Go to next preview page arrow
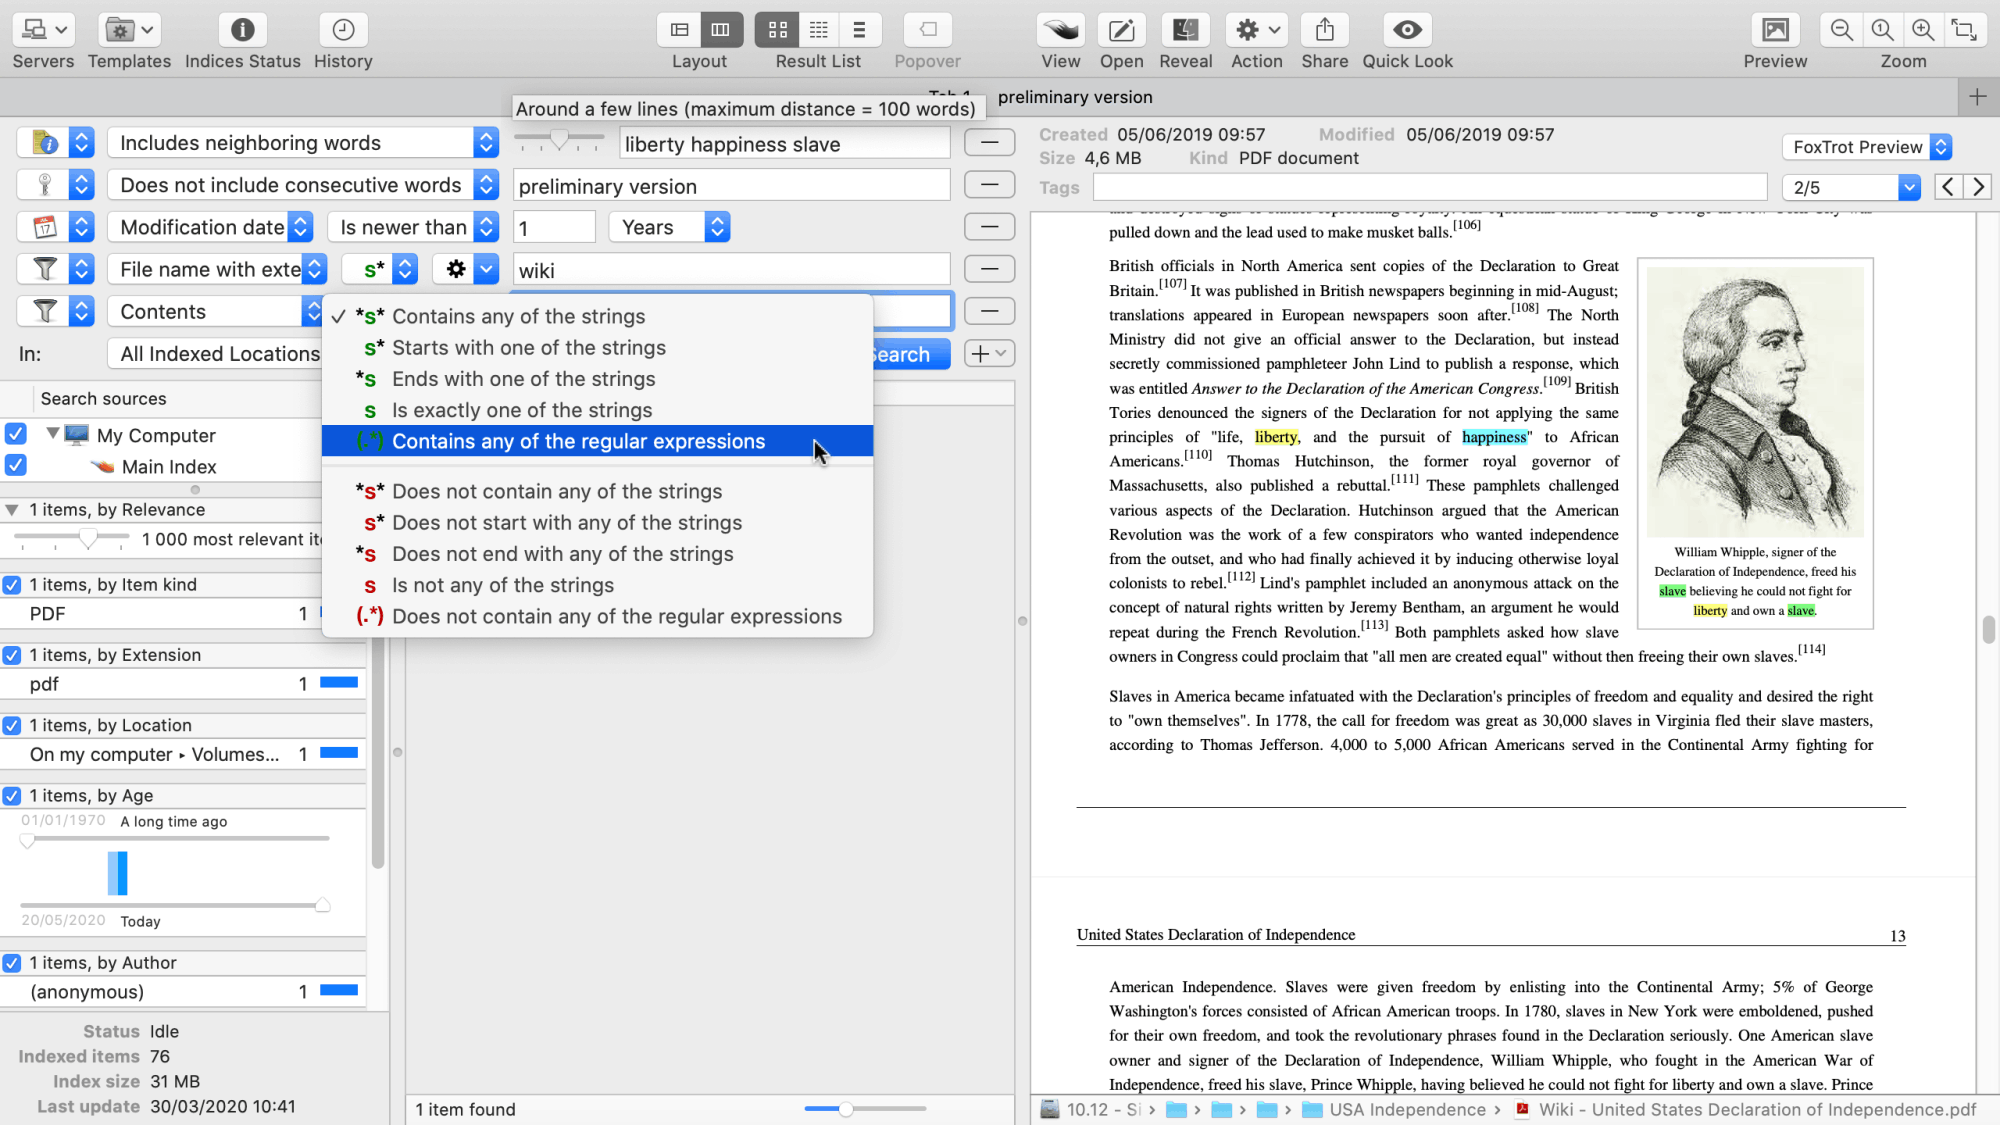 click(x=1978, y=187)
